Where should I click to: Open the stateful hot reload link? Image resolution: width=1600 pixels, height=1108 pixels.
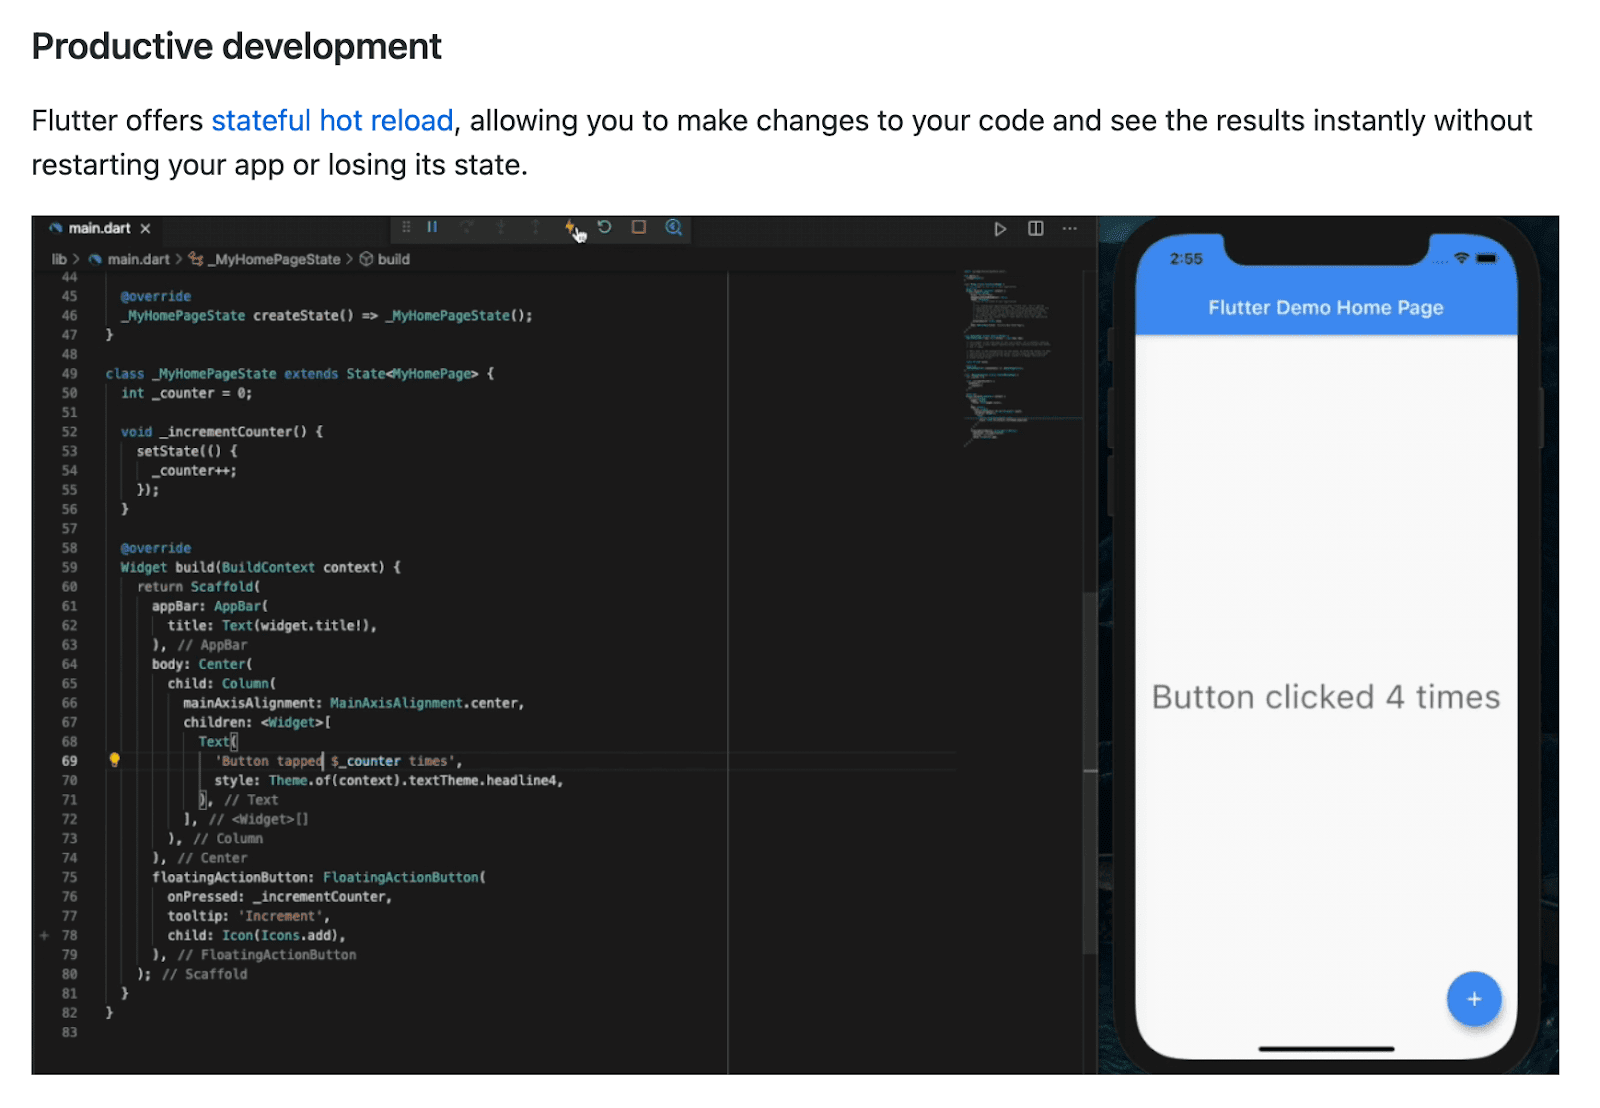tap(333, 121)
